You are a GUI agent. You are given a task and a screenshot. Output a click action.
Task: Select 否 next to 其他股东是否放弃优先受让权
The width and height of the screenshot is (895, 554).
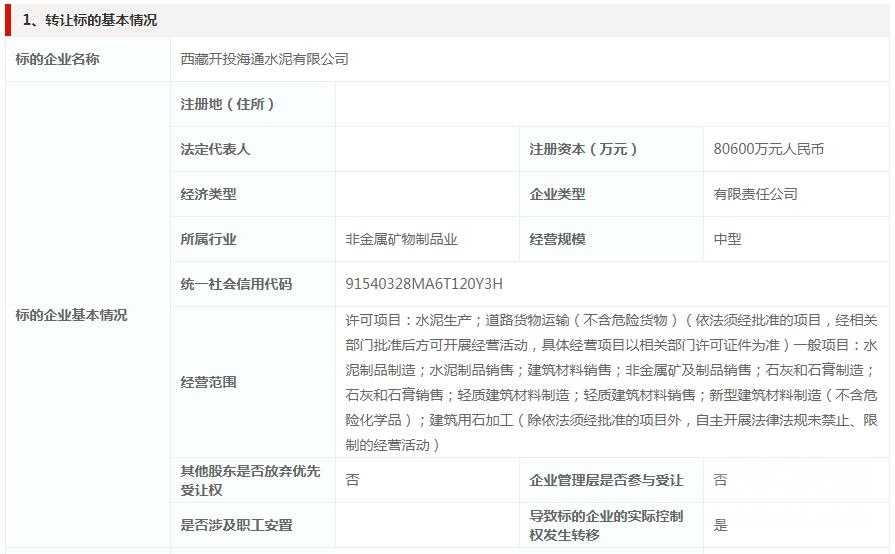(x=353, y=480)
